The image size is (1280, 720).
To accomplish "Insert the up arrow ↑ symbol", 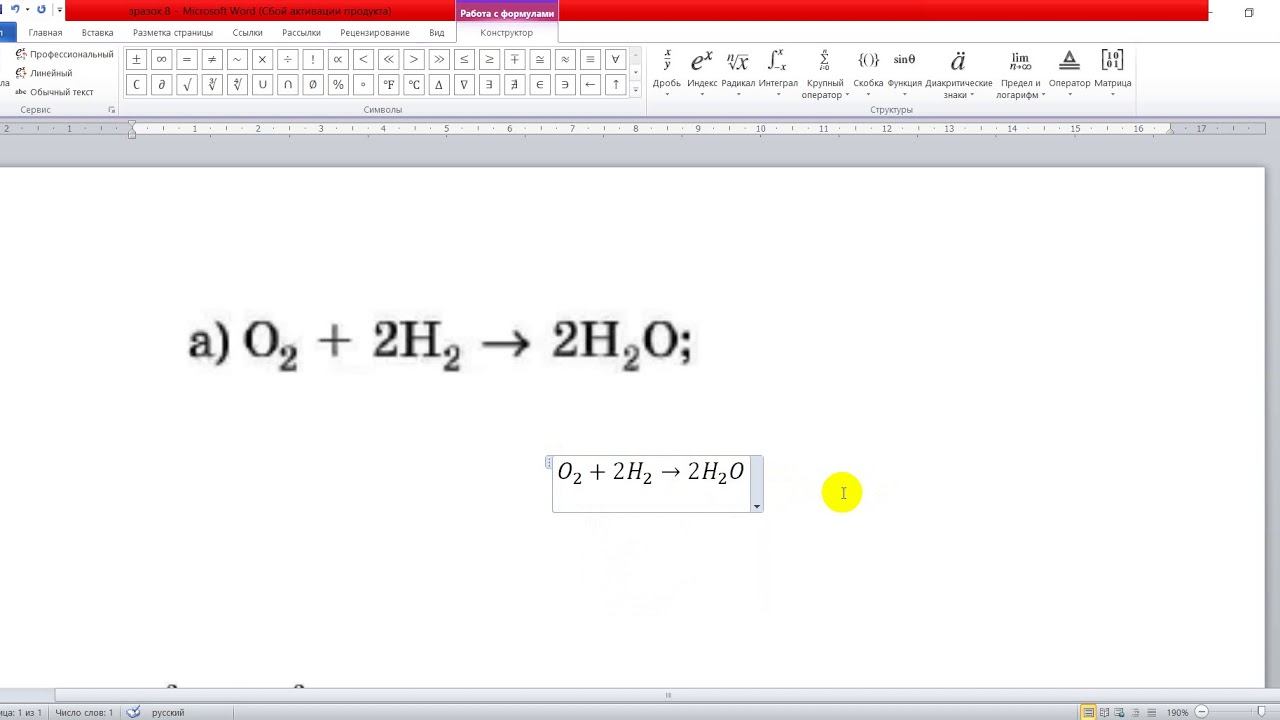I will click(x=615, y=85).
